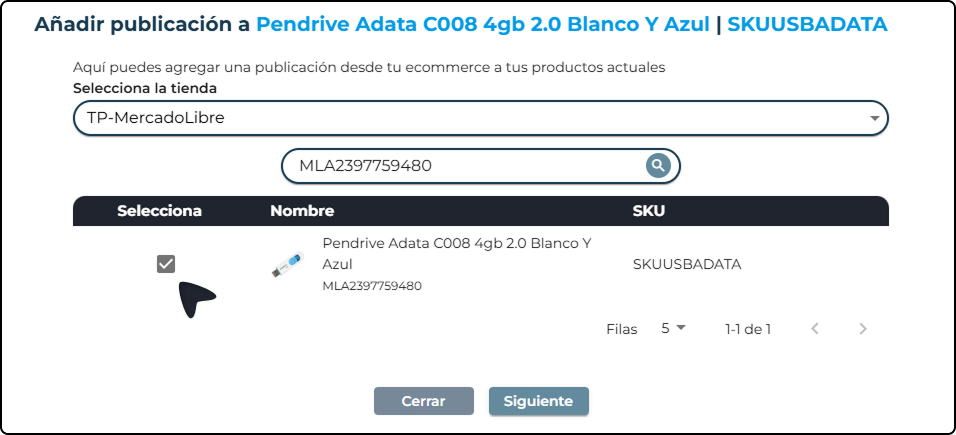Select the product name in table row
Screen dimensions: 956x435
(457, 253)
